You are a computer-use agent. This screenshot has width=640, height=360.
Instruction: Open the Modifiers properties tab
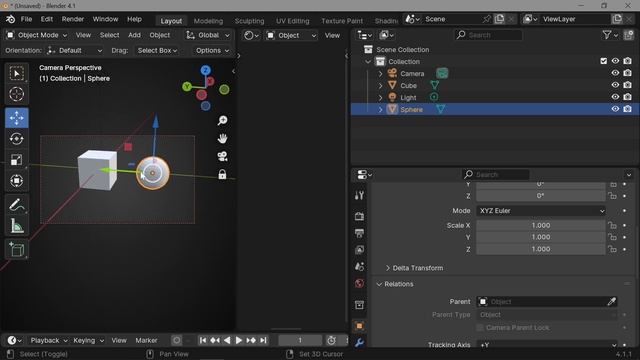tap(359, 342)
